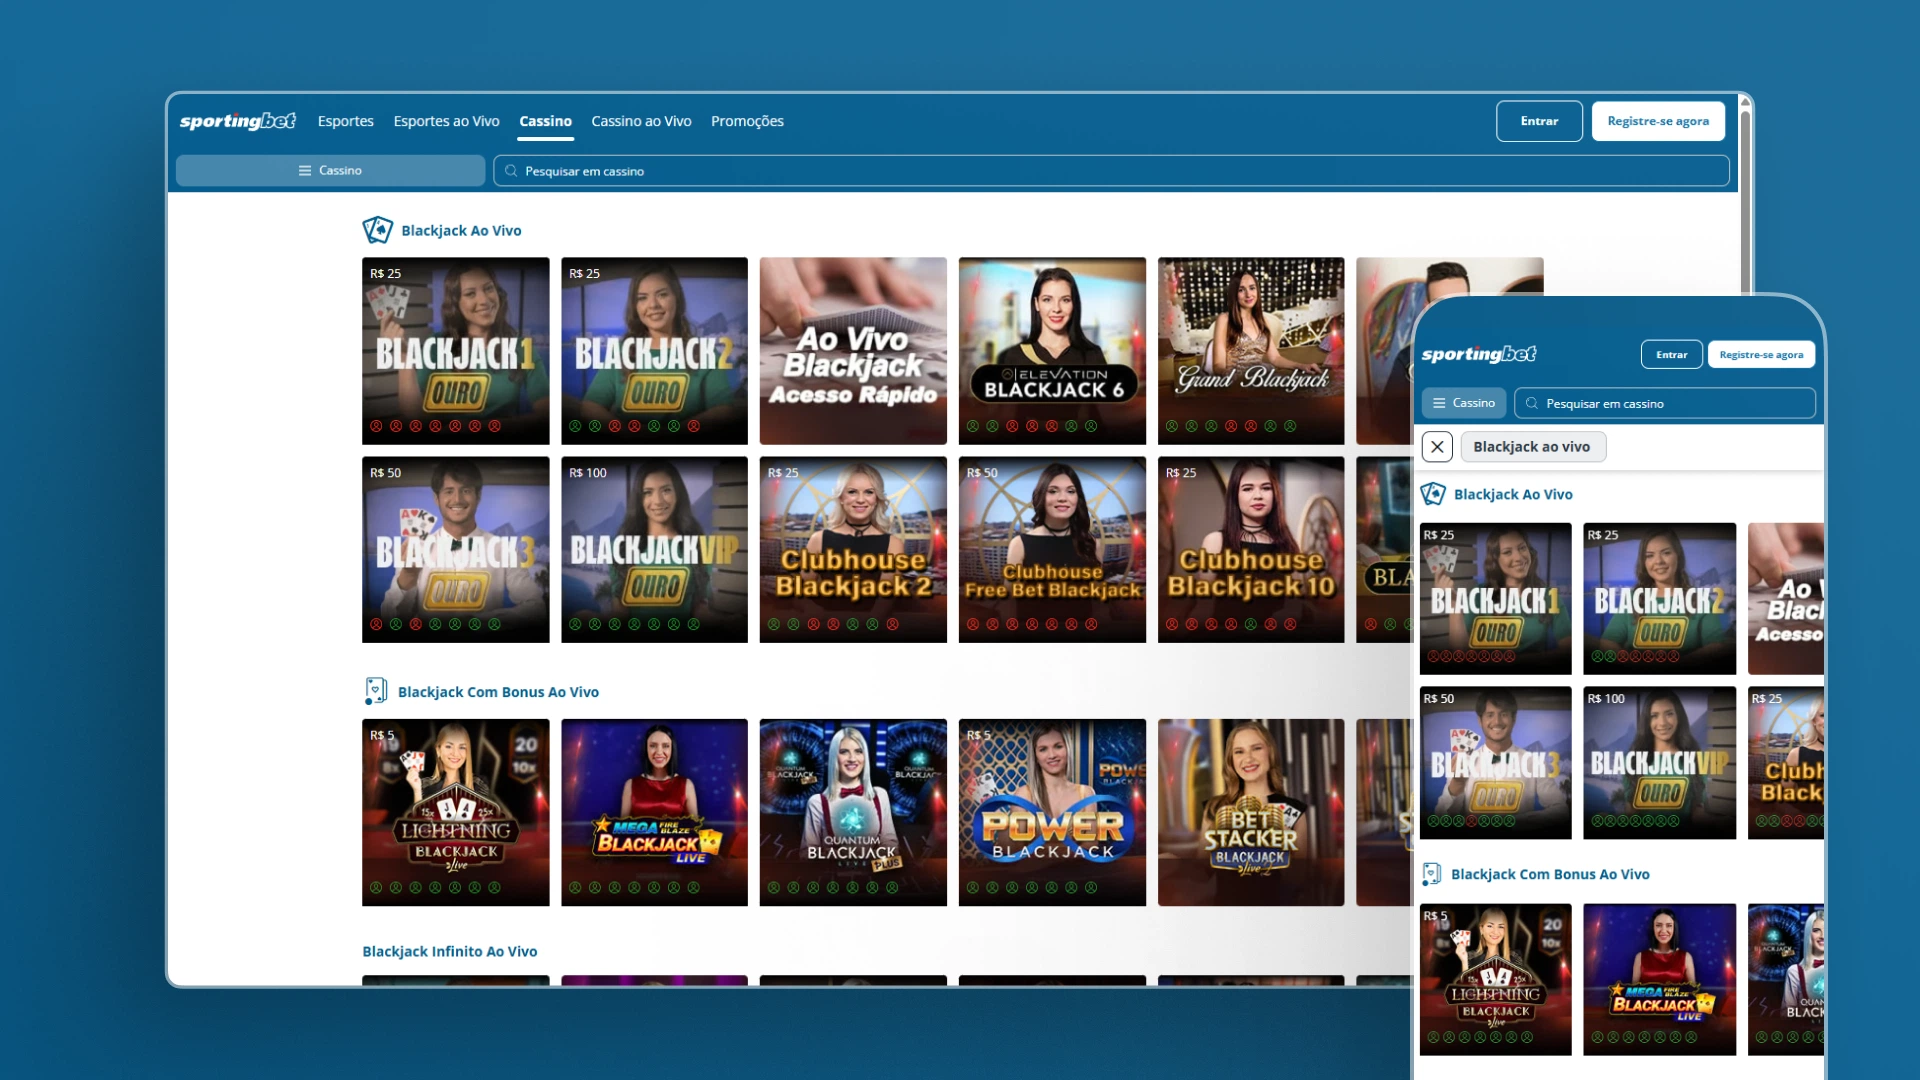This screenshot has width=1920, height=1080.
Task: Open Blackjack 2 Ouro game on desktop
Action: (654, 351)
